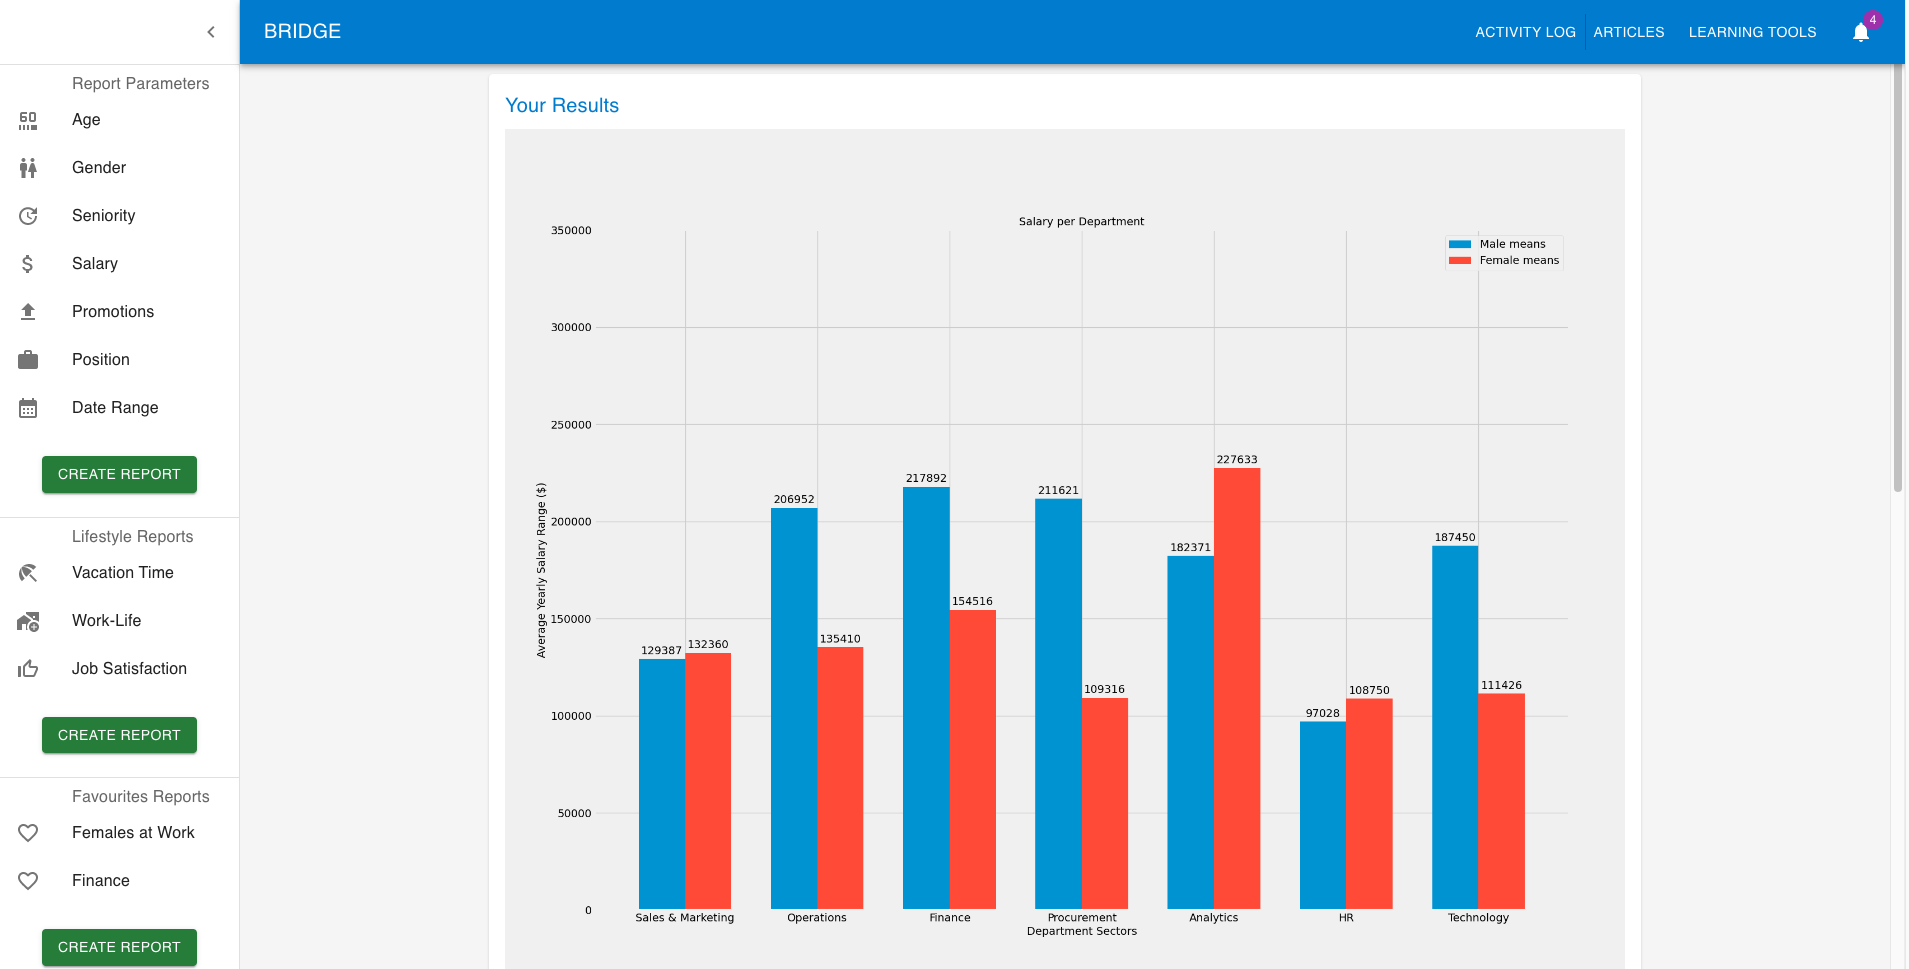Click the Vacation Time umbrella icon
1909x969 pixels.
click(28, 573)
